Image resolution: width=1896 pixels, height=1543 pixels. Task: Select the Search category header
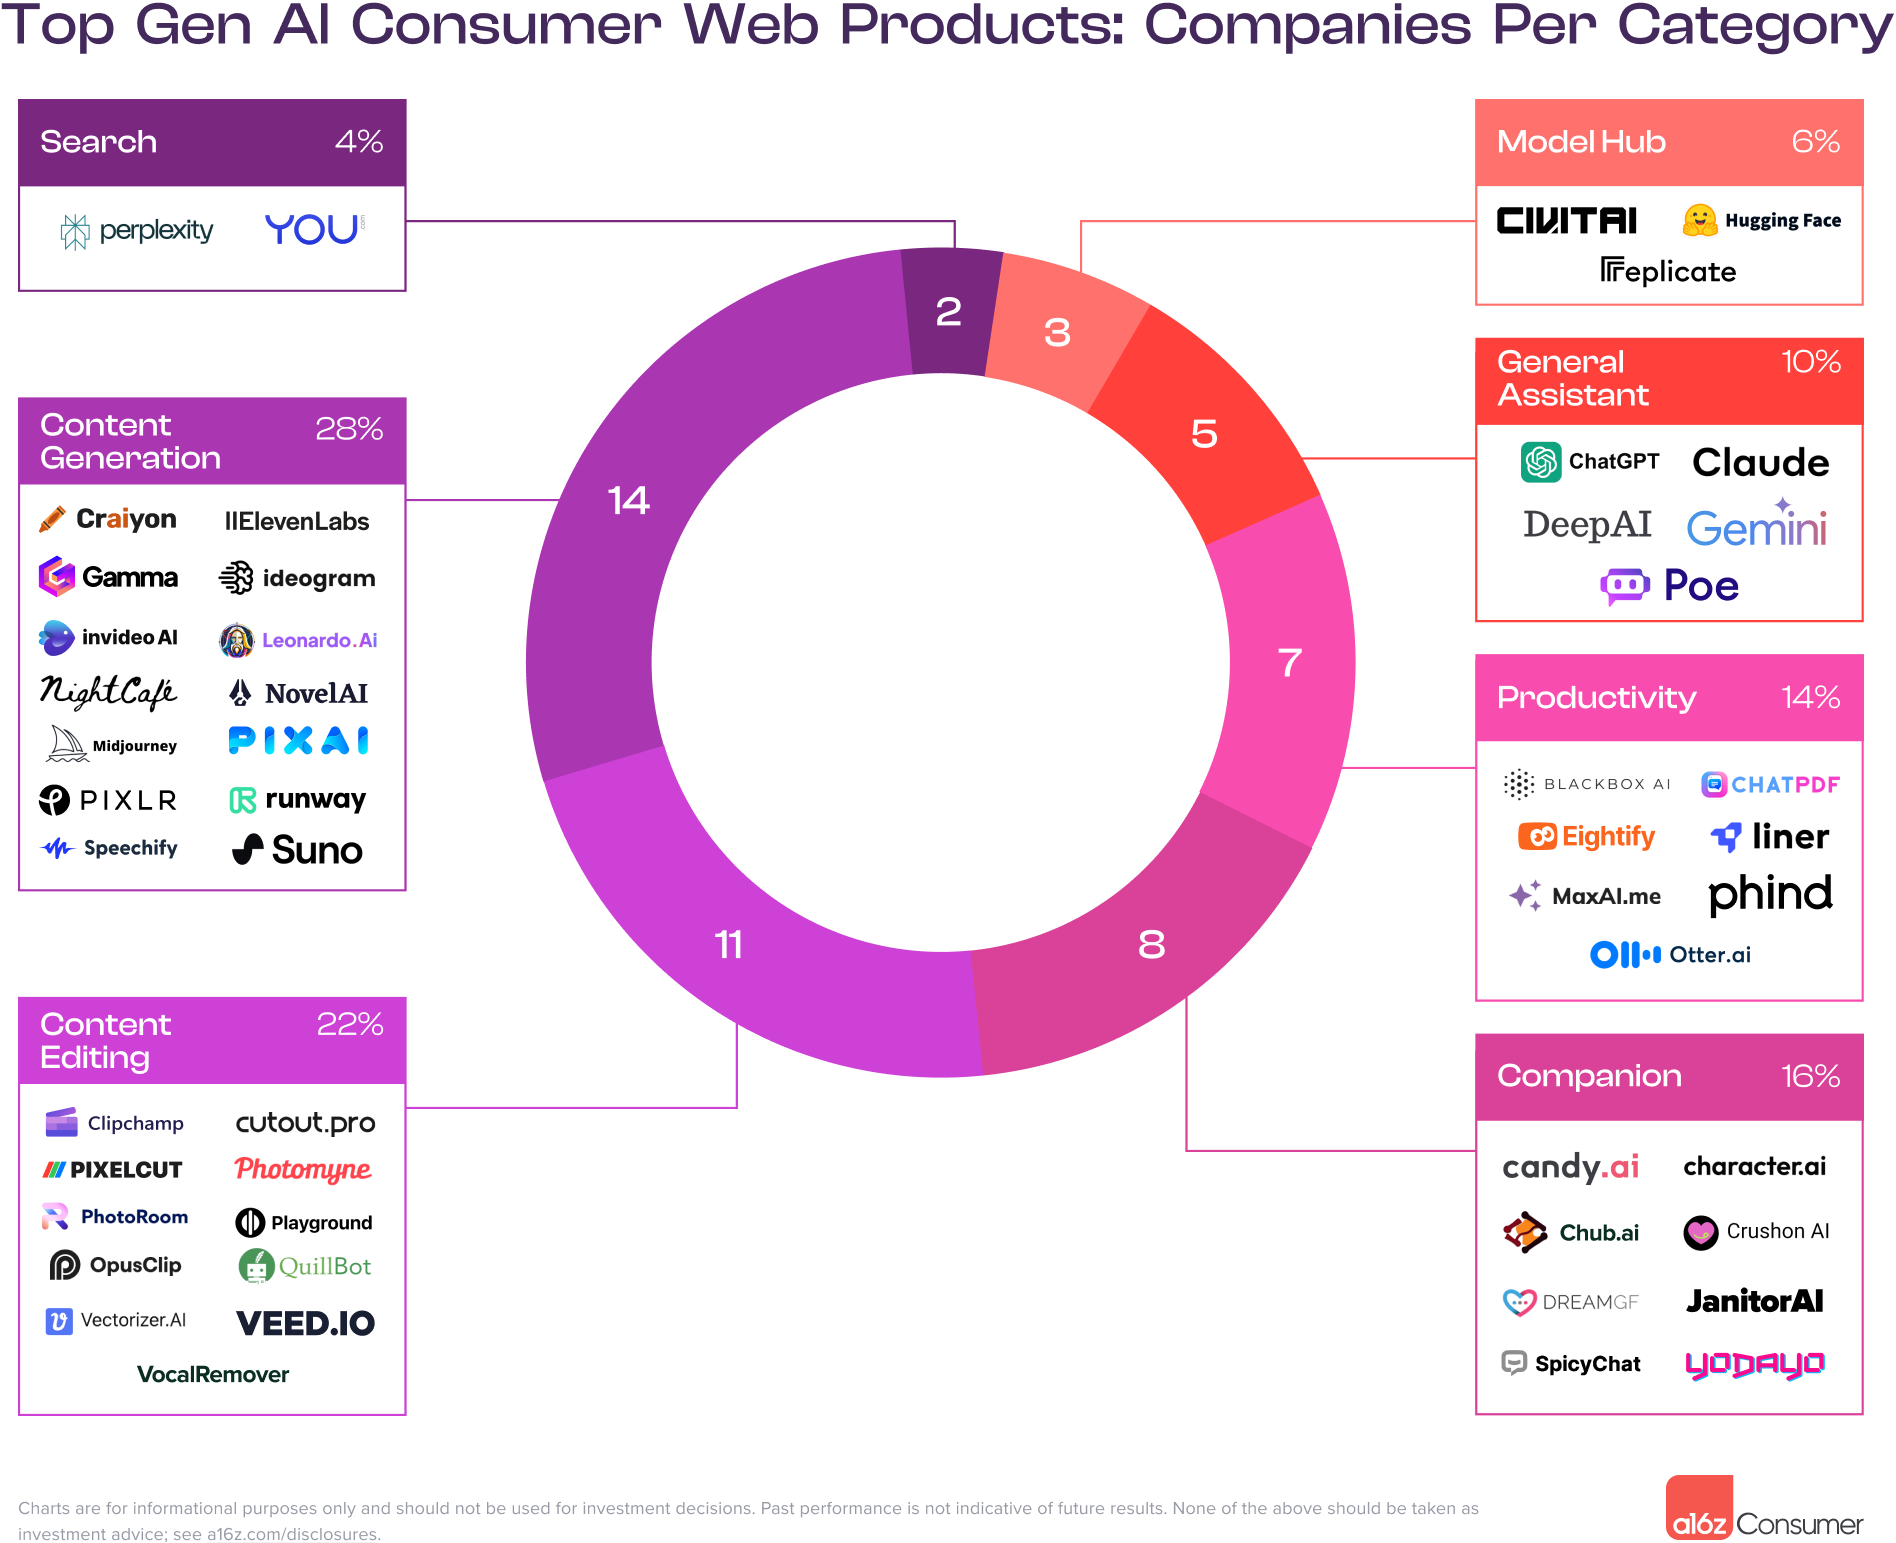click(x=212, y=142)
